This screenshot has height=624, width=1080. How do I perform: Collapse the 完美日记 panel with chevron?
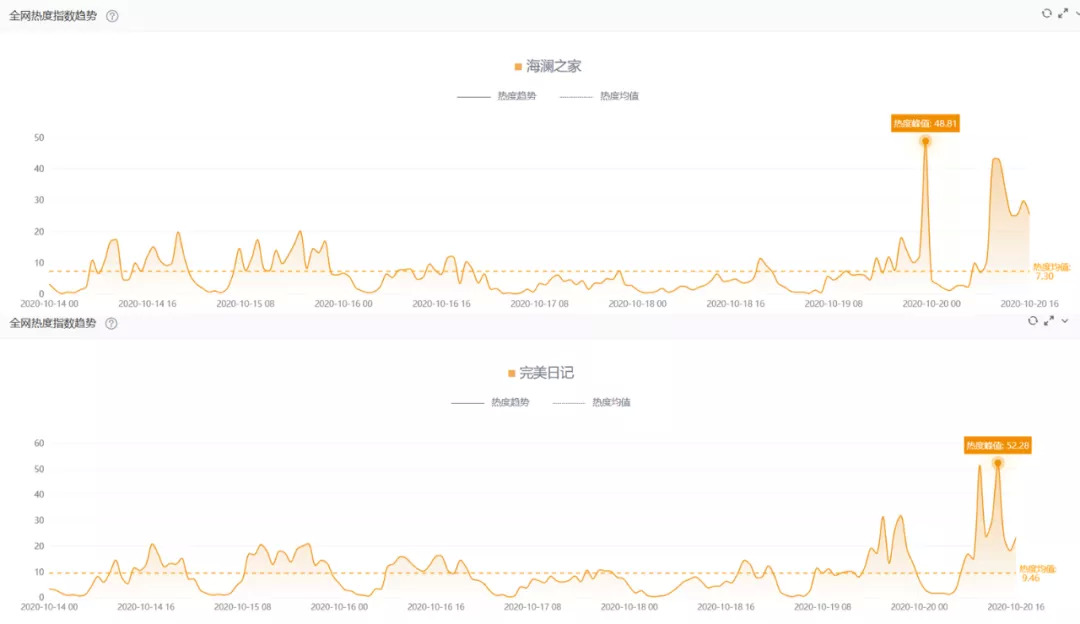point(1065,320)
